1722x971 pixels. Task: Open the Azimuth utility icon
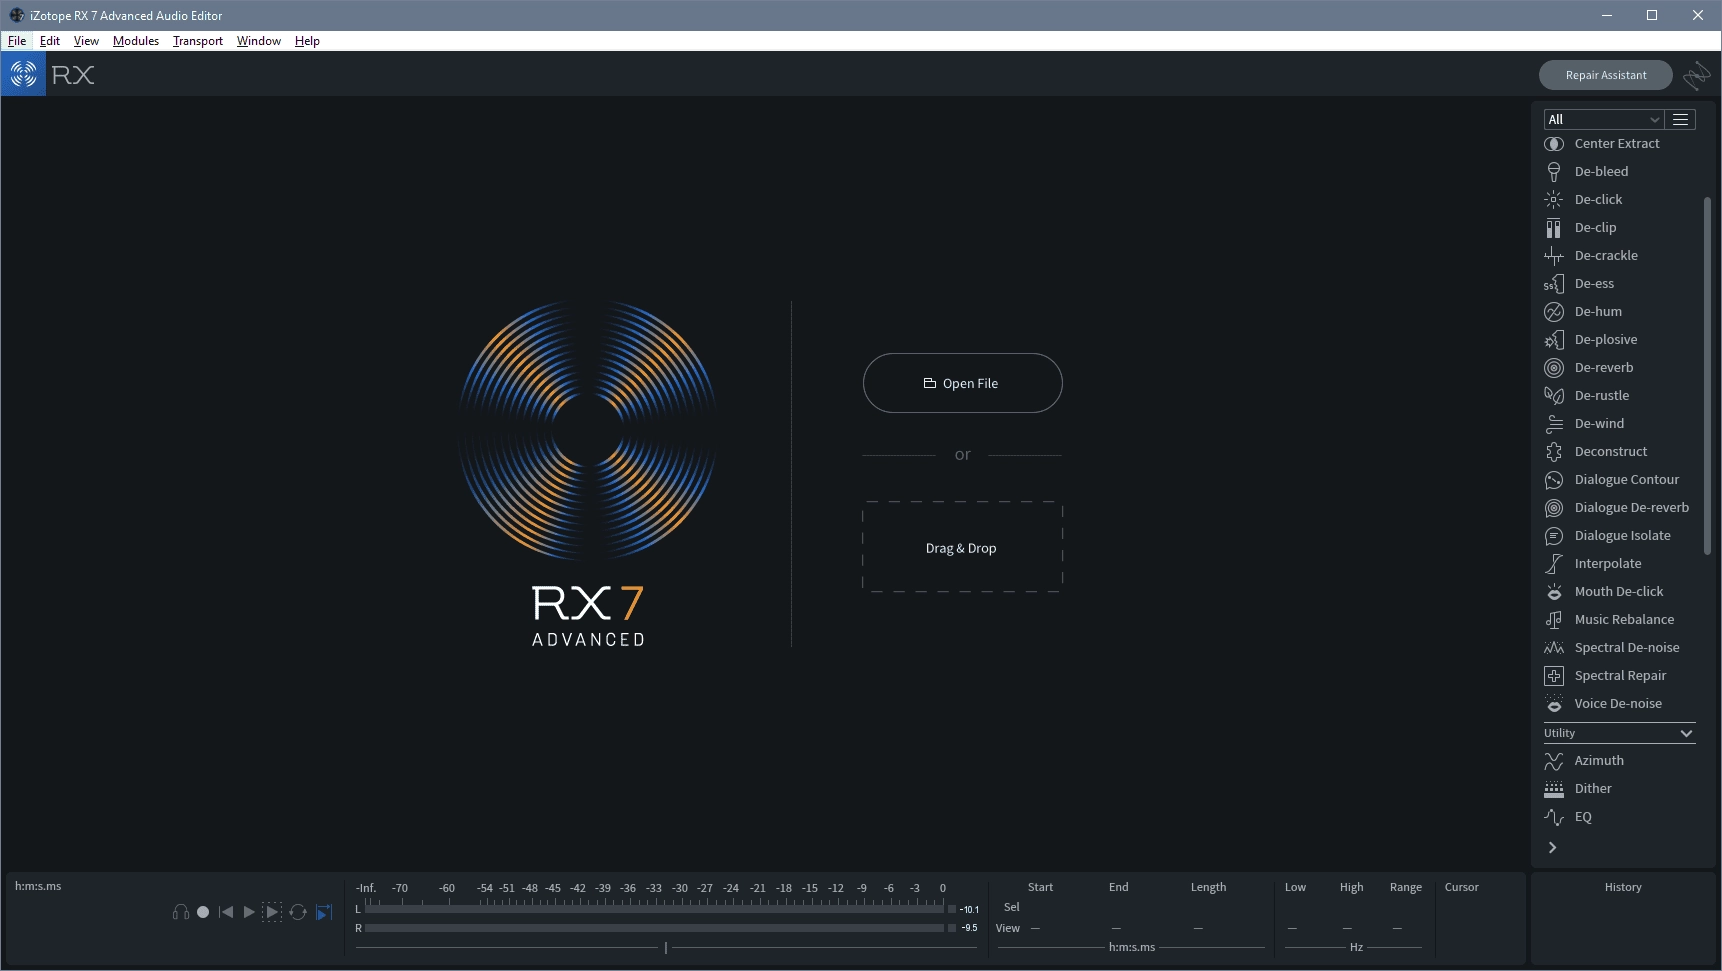tap(1554, 761)
